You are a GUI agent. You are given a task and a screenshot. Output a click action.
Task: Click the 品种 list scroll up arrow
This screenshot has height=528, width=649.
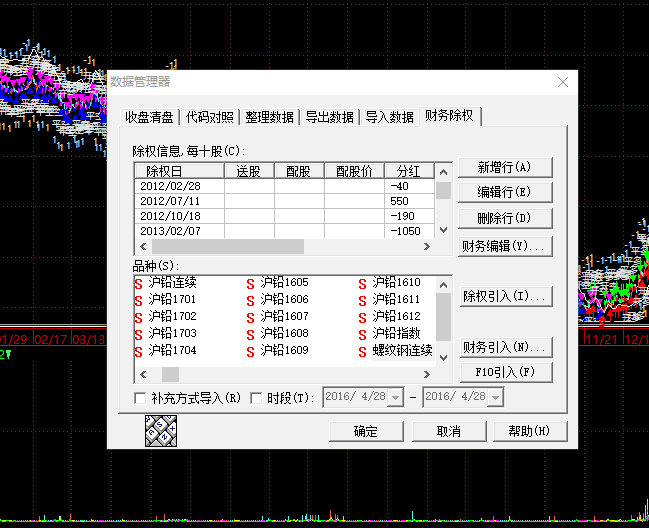coord(443,285)
